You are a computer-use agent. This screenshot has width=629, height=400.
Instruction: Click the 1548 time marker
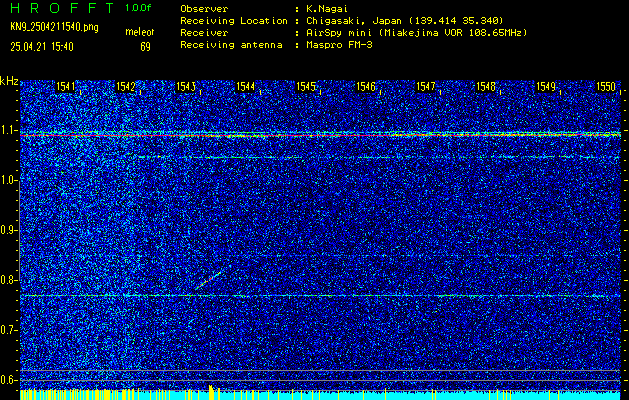point(486,87)
